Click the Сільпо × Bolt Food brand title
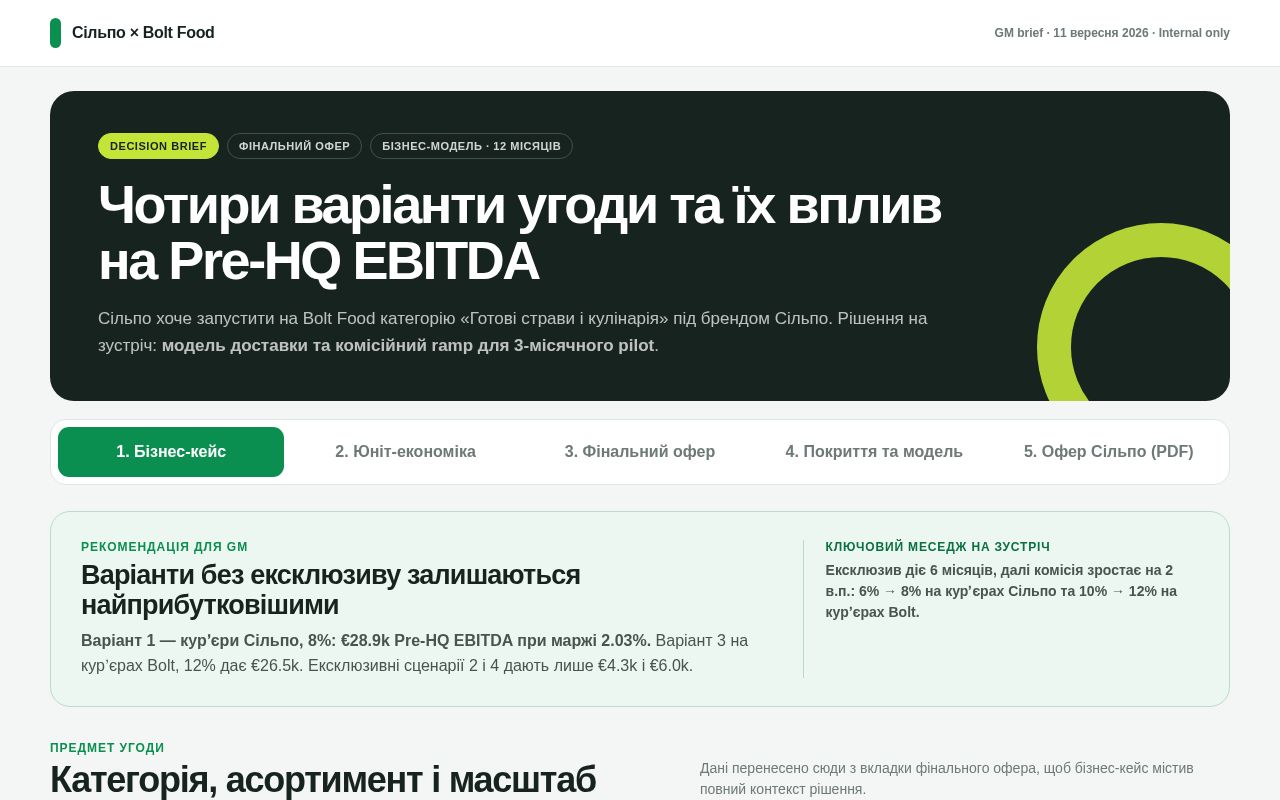 click(143, 33)
